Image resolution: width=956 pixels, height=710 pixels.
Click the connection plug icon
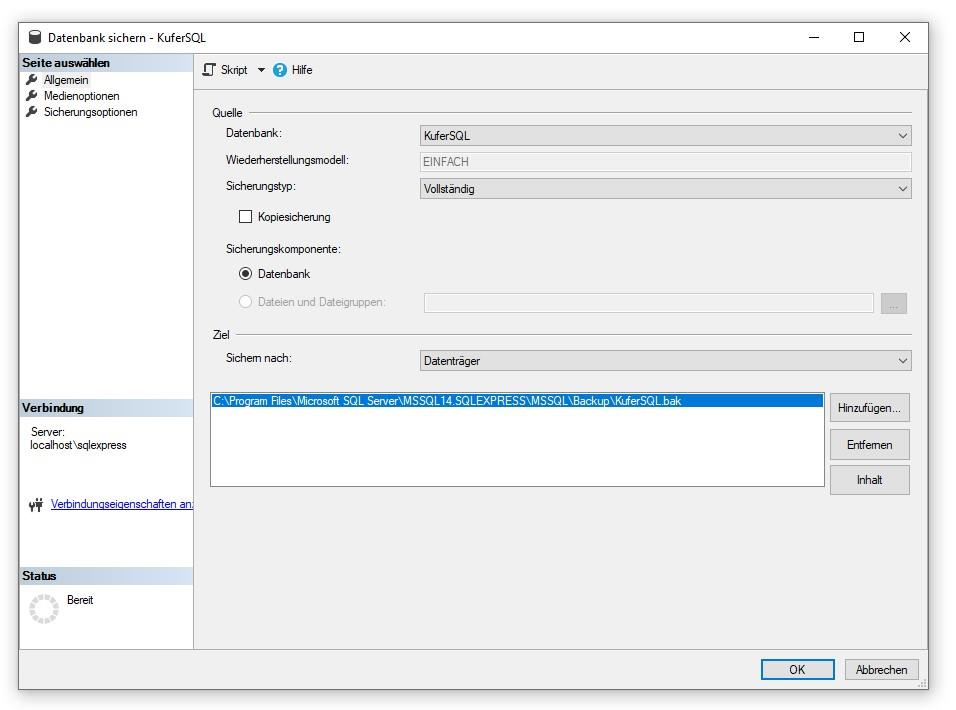tap(36, 505)
